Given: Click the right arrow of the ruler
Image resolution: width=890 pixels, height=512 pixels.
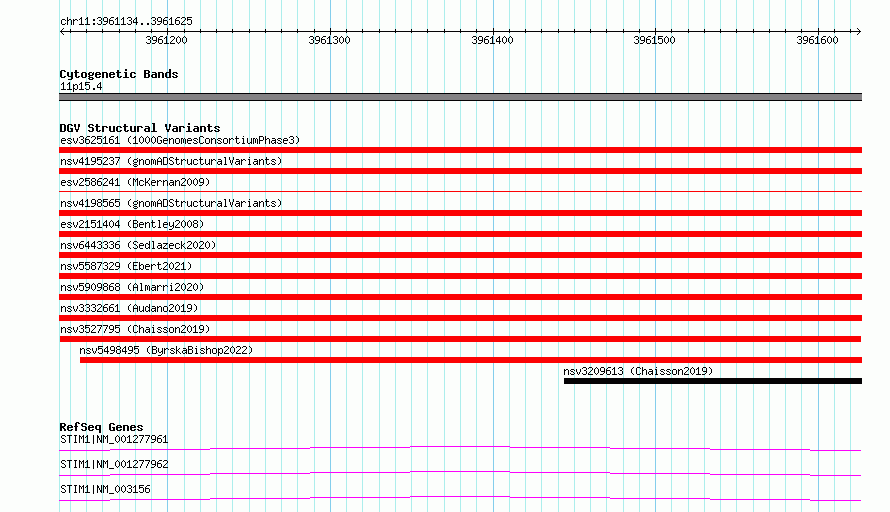Looking at the screenshot, I should 858,31.
